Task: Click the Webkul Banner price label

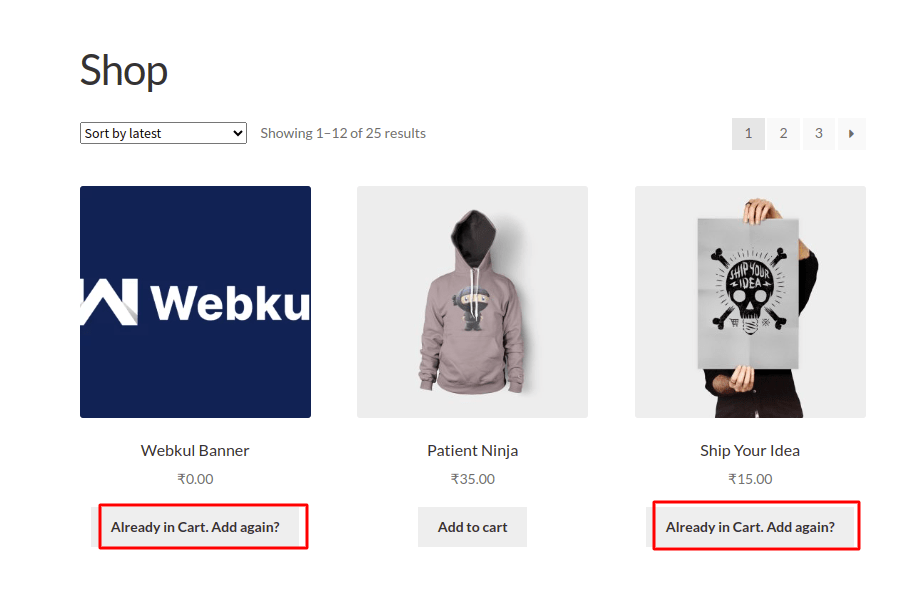Action: coord(195,478)
